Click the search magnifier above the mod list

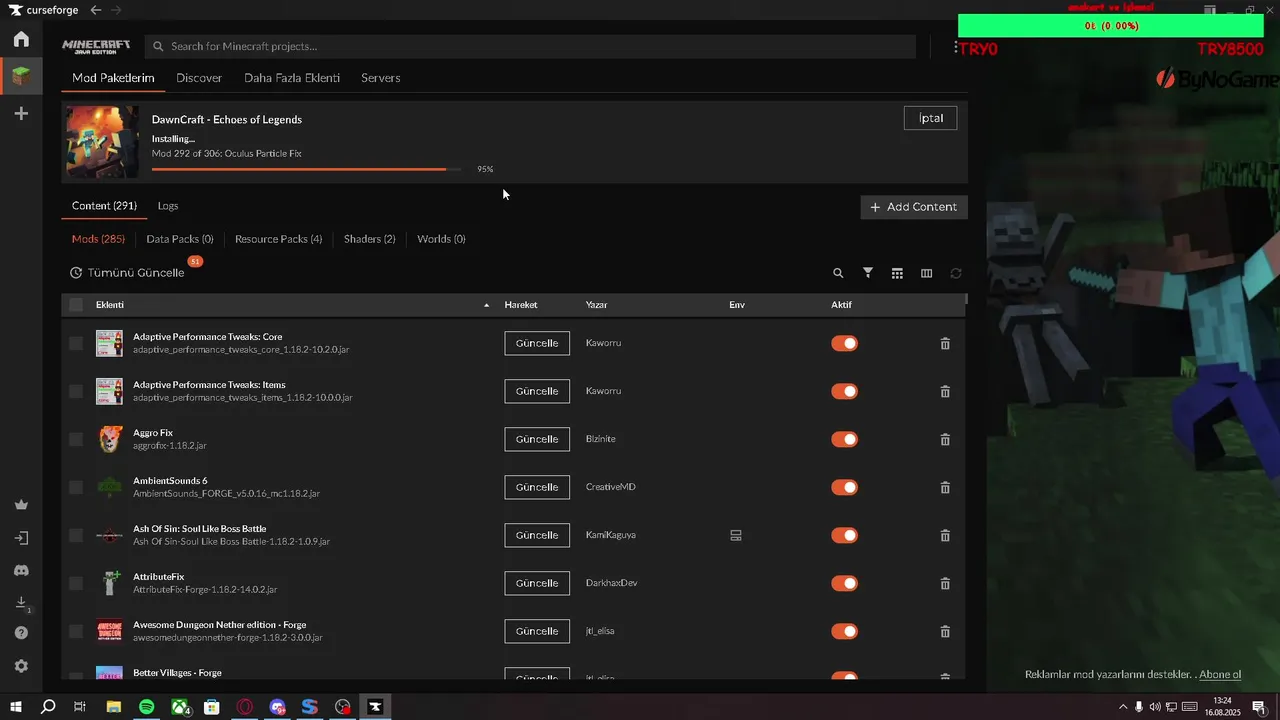(x=838, y=273)
